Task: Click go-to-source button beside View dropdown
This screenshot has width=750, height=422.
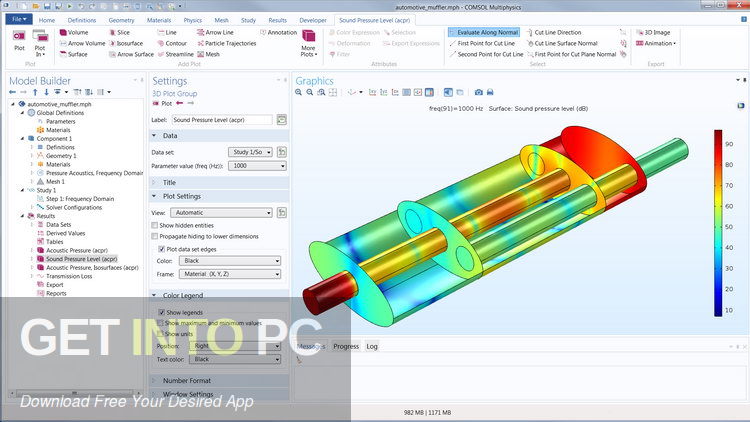Action: 282,212
